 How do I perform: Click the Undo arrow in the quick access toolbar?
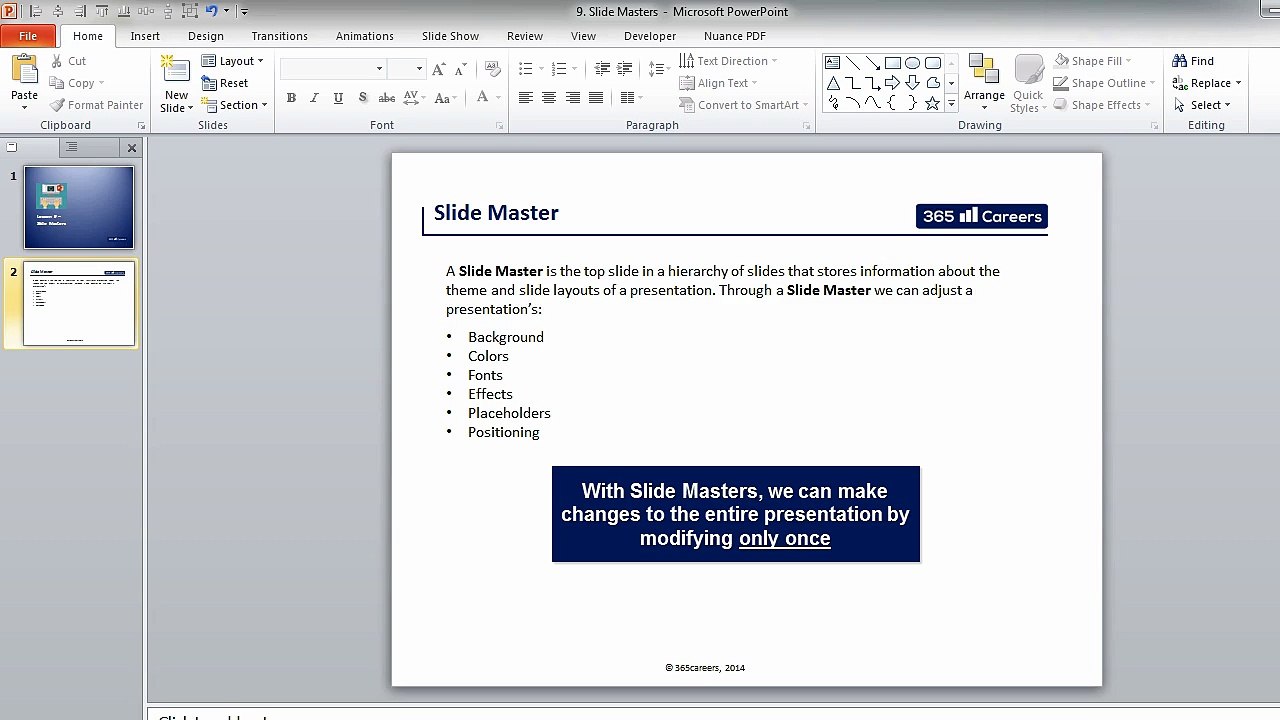tap(211, 11)
